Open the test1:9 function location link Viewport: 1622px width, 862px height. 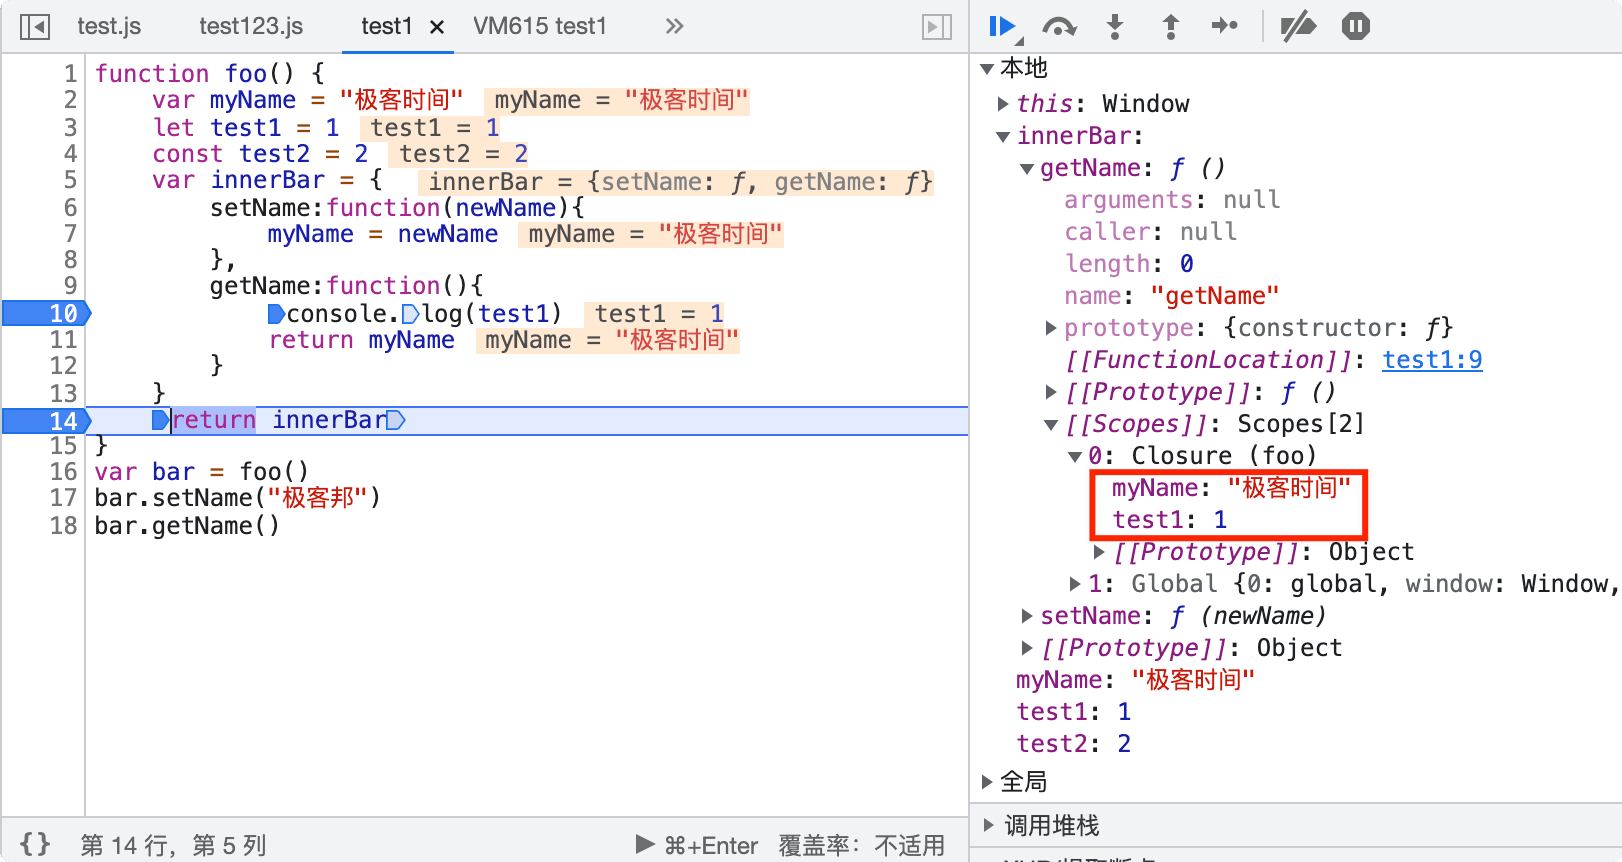pyautogui.click(x=1432, y=360)
